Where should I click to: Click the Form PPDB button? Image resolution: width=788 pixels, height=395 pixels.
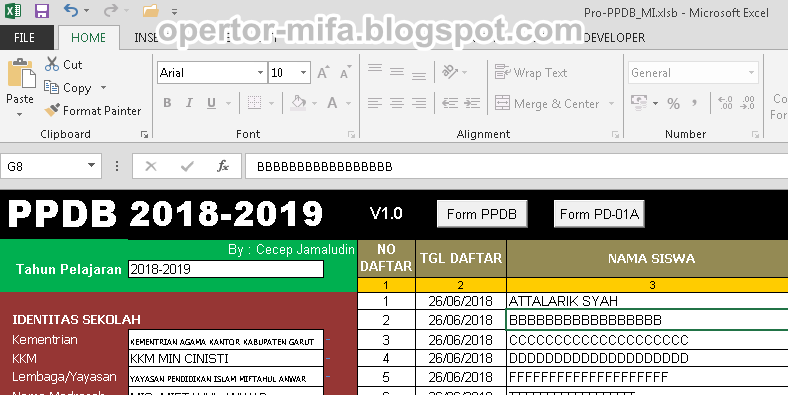(482, 214)
